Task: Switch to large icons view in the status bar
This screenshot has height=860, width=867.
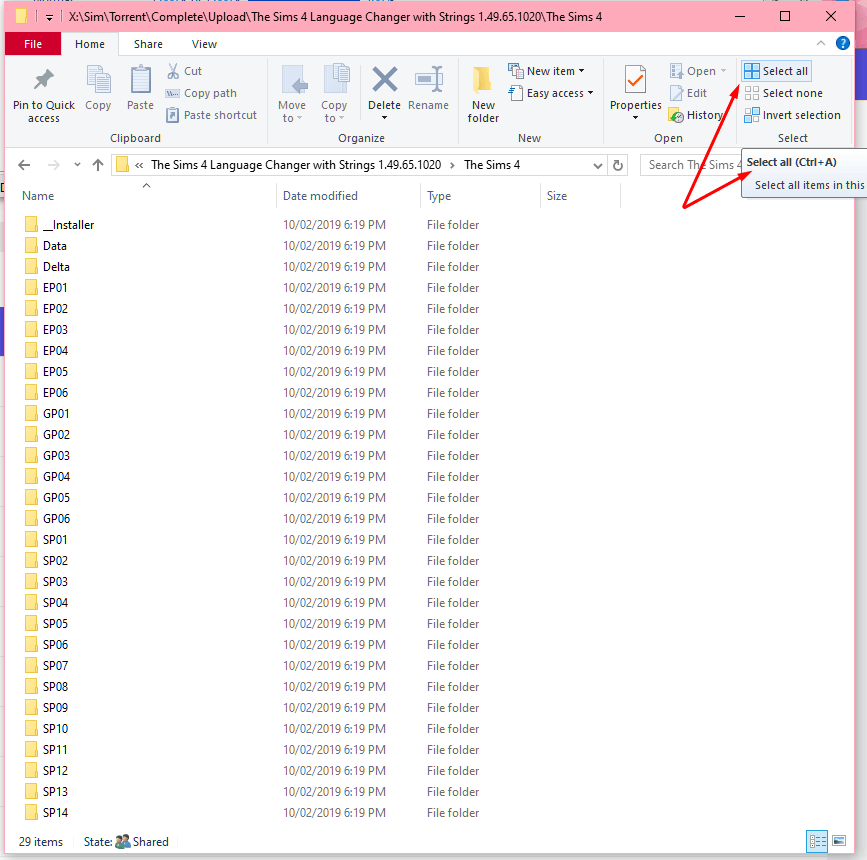Action: [x=839, y=841]
